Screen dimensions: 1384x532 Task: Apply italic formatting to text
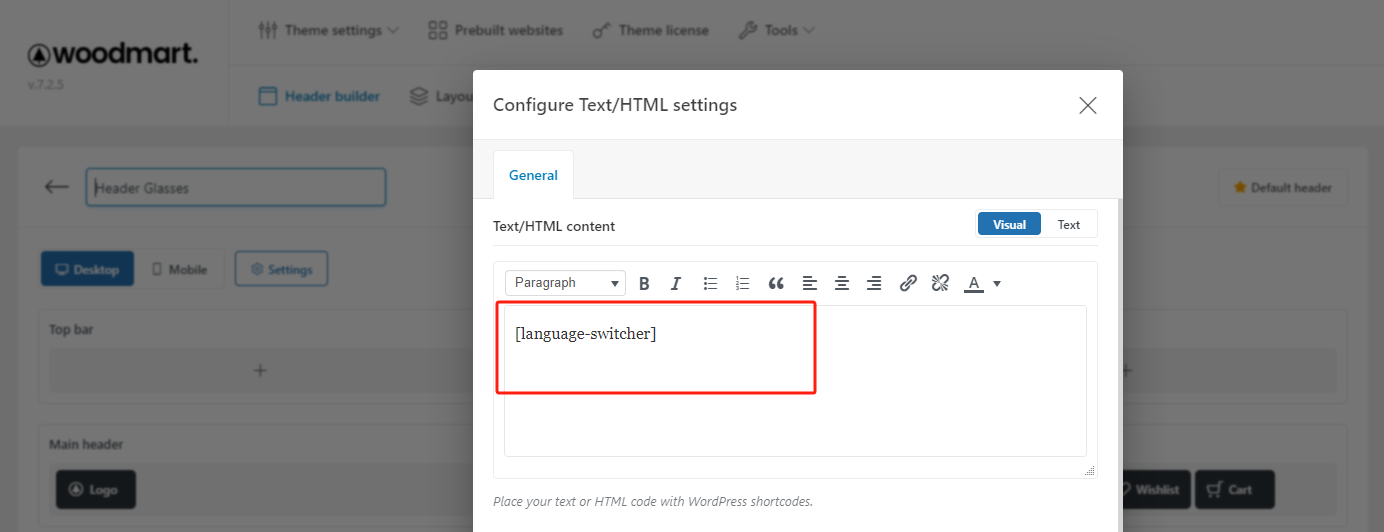coord(676,284)
